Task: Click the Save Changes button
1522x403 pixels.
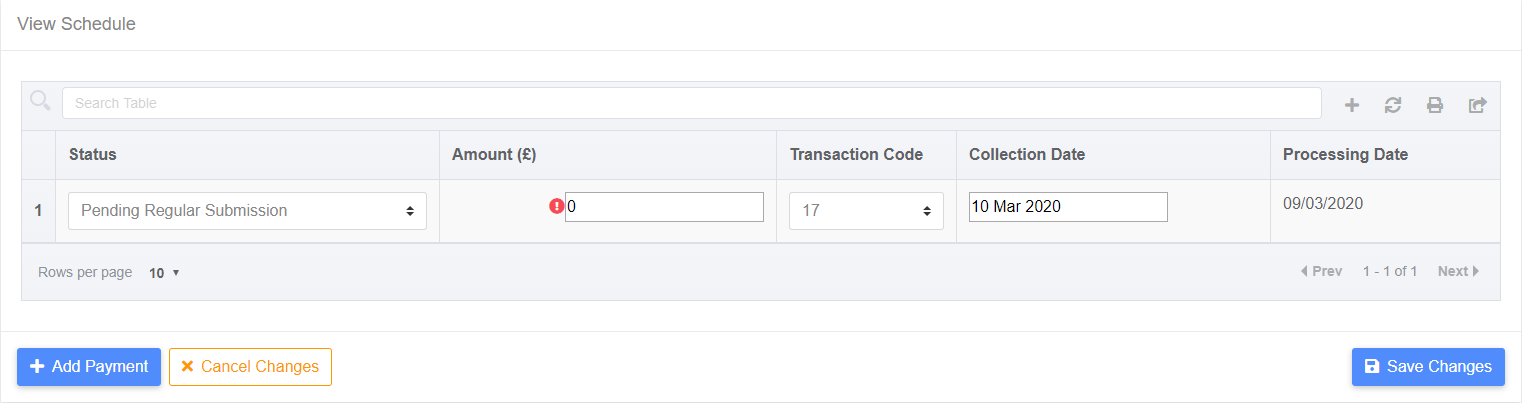Action: 1428,367
